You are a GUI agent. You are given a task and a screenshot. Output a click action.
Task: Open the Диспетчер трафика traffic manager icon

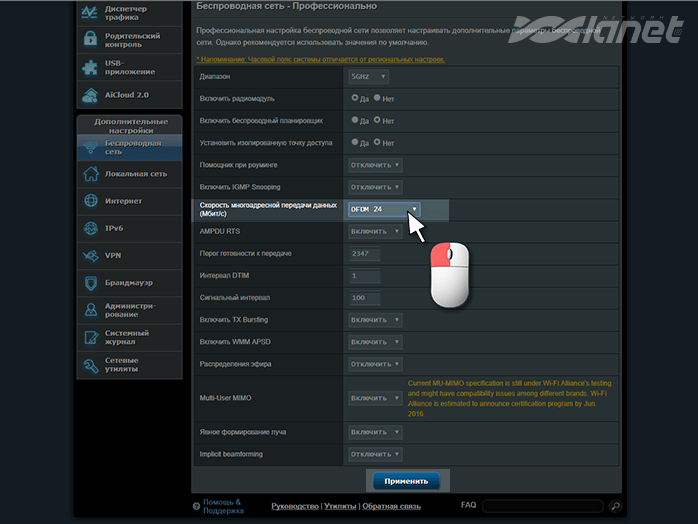90,12
